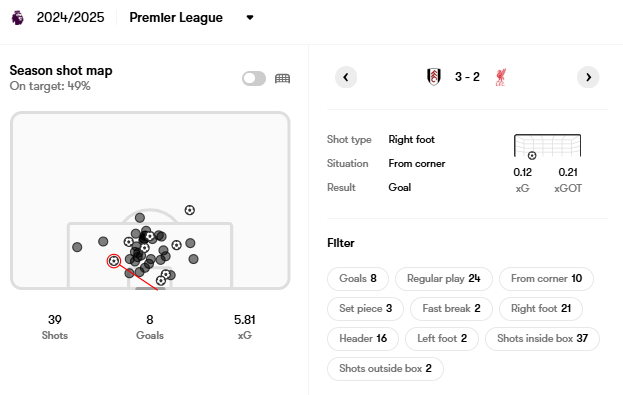Go to next match with right chevron
The height and width of the screenshot is (395, 623).
[588, 77]
